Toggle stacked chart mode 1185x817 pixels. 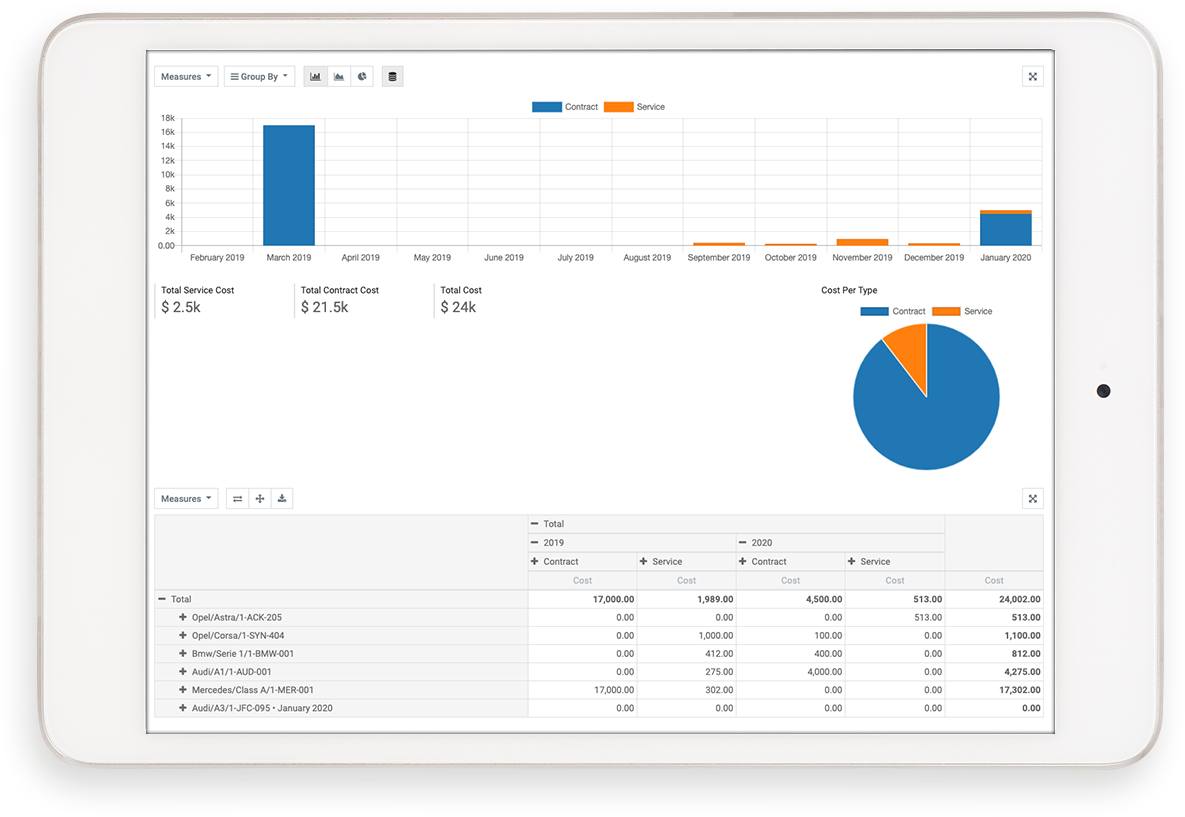click(392, 76)
